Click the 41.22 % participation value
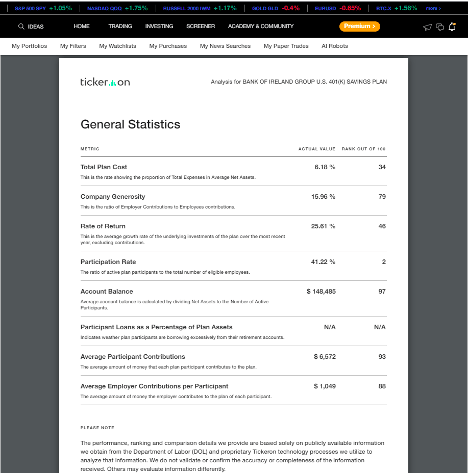The height and width of the screenshot is (473, 468). [x=323, y=262]
